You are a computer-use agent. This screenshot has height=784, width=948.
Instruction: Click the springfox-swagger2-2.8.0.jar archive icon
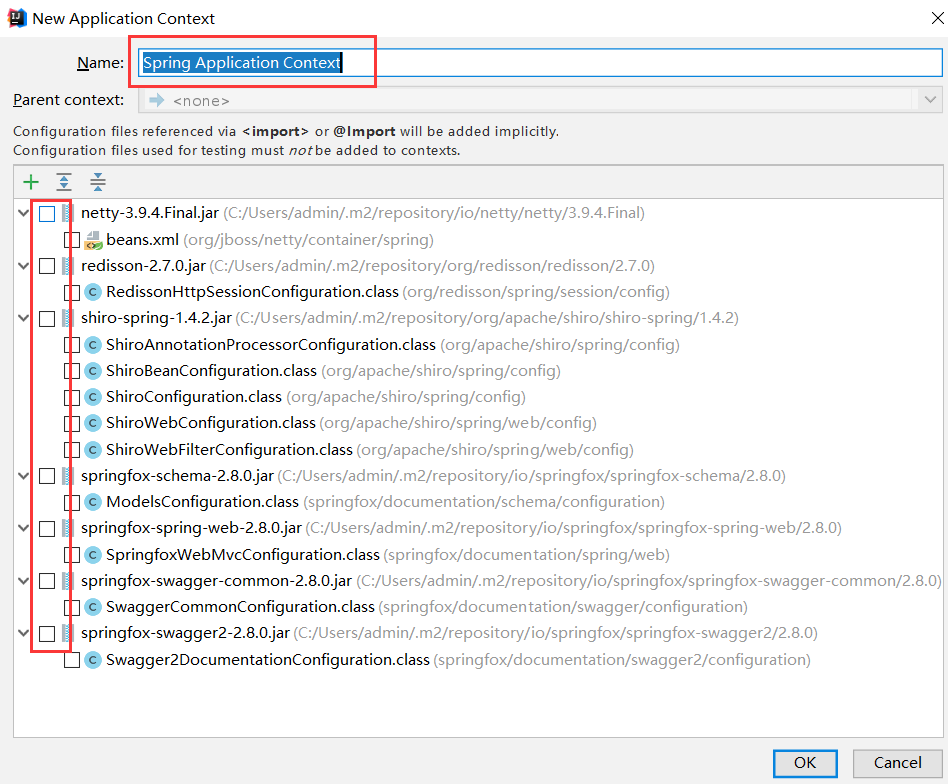click(68, 633)
